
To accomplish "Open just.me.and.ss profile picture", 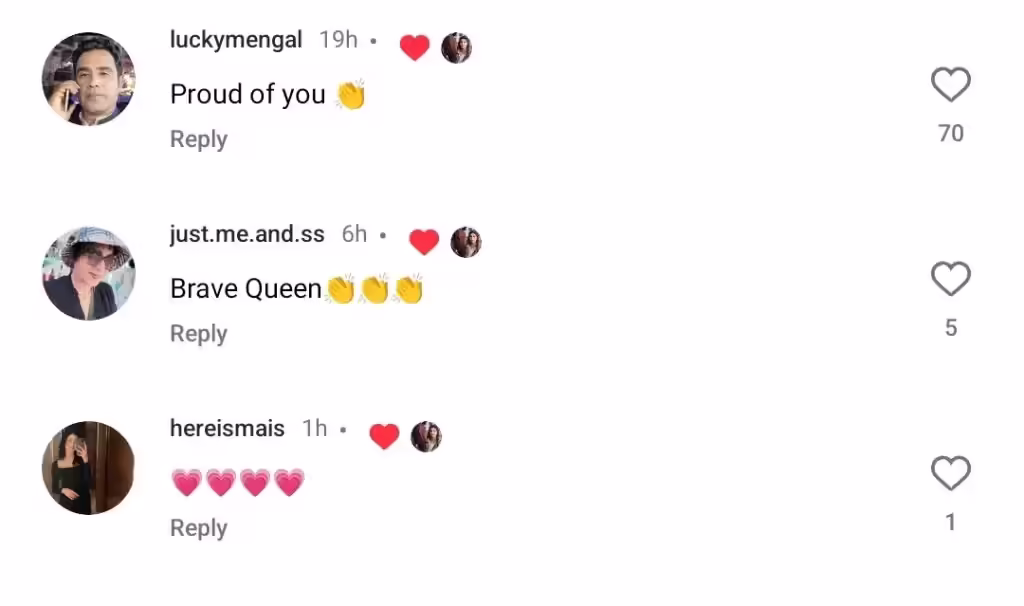I will pyautogui.click(x=89, y=274).
